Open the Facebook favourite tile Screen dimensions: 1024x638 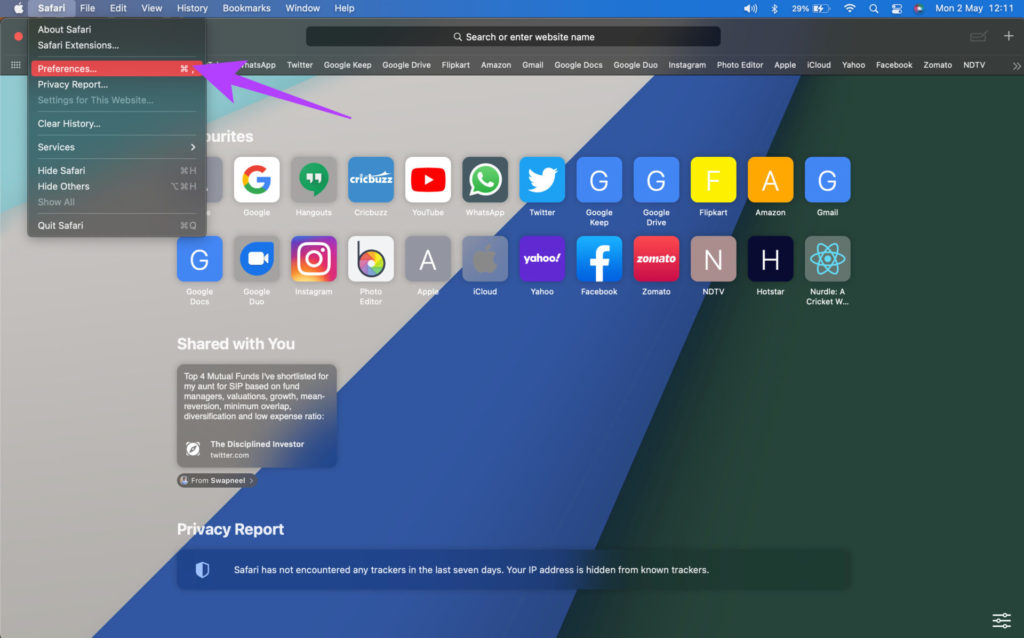pos(599,259)
